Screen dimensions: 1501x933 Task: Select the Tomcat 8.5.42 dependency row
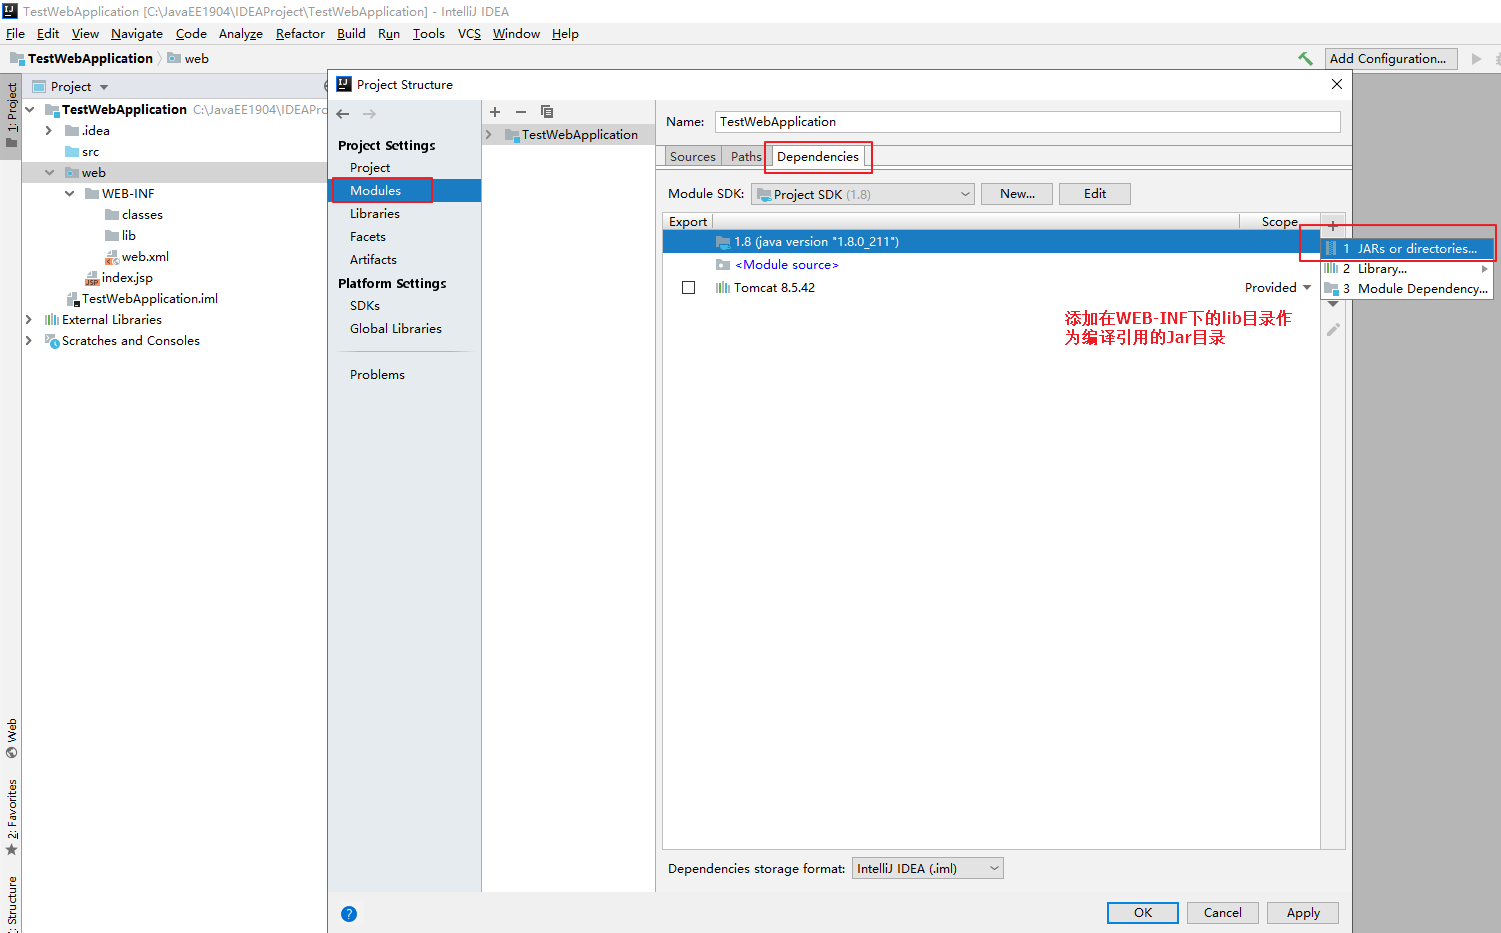(991, 288)
